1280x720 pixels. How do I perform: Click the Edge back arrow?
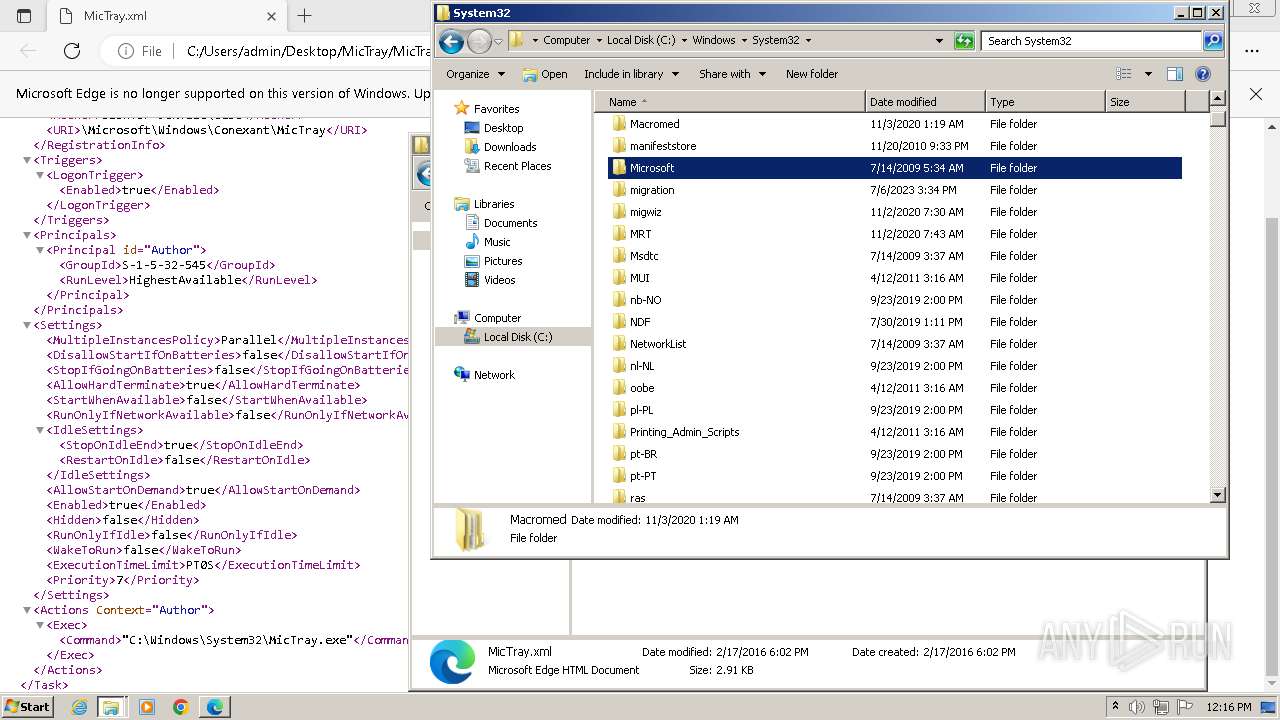coord(28,51)
